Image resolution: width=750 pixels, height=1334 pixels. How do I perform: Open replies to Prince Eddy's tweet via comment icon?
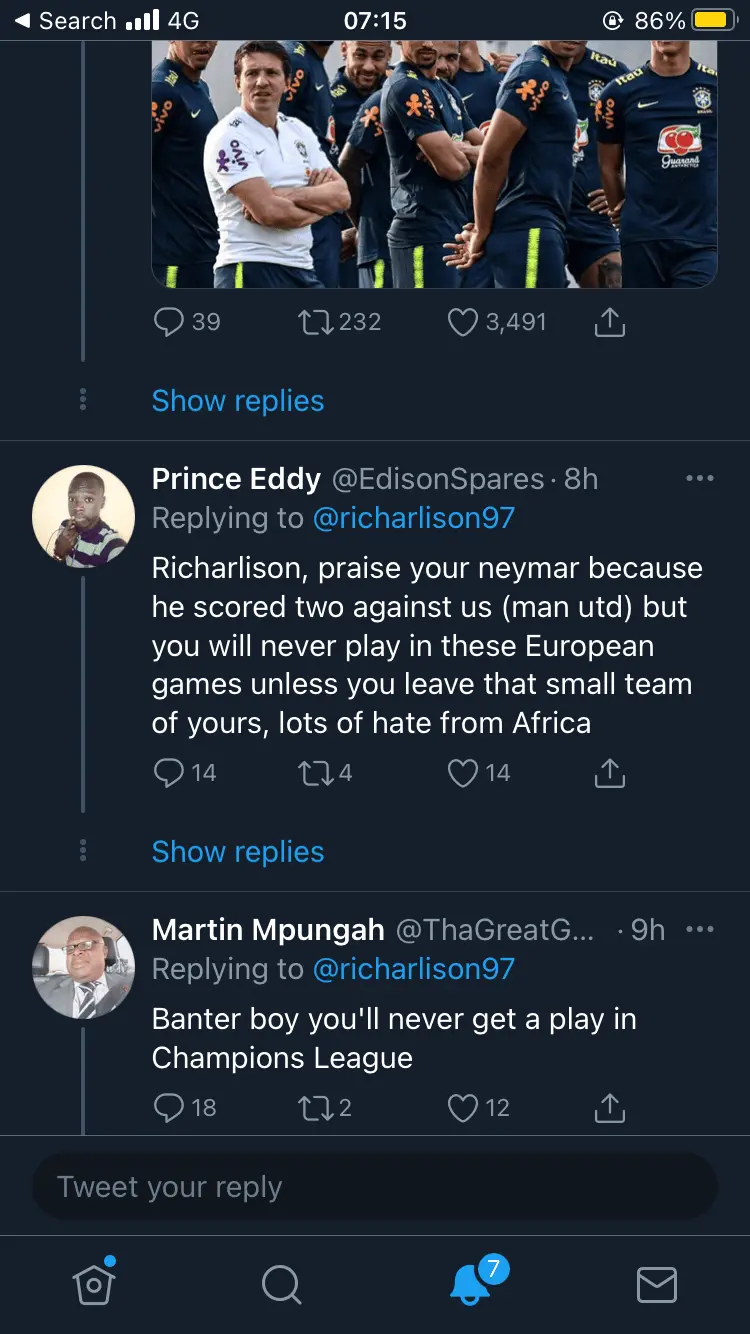pos(169,773)
